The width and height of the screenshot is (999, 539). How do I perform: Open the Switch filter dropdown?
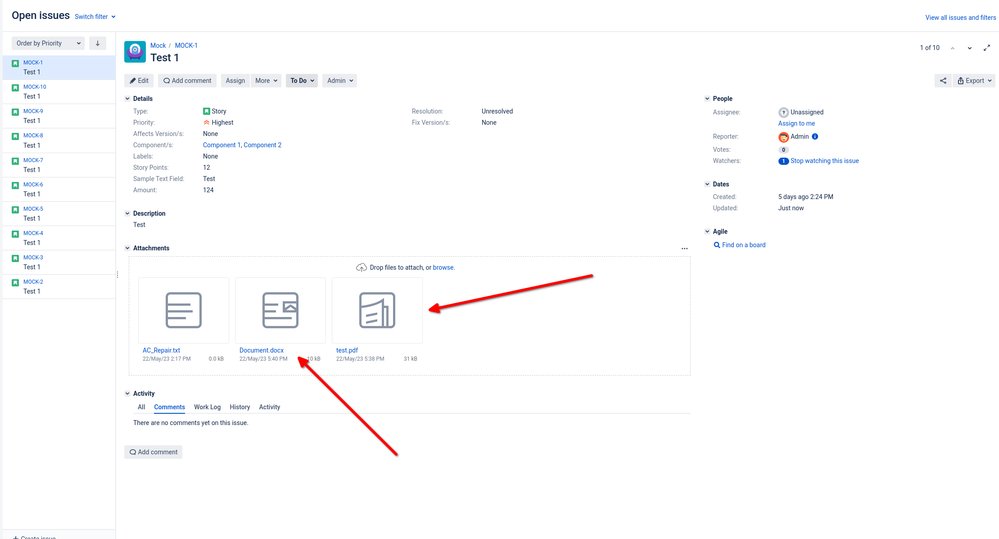pos(95,17)
